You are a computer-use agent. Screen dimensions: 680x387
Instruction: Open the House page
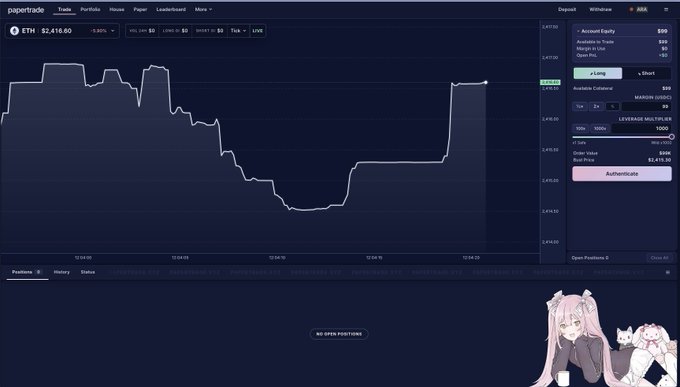pos(117,10)
